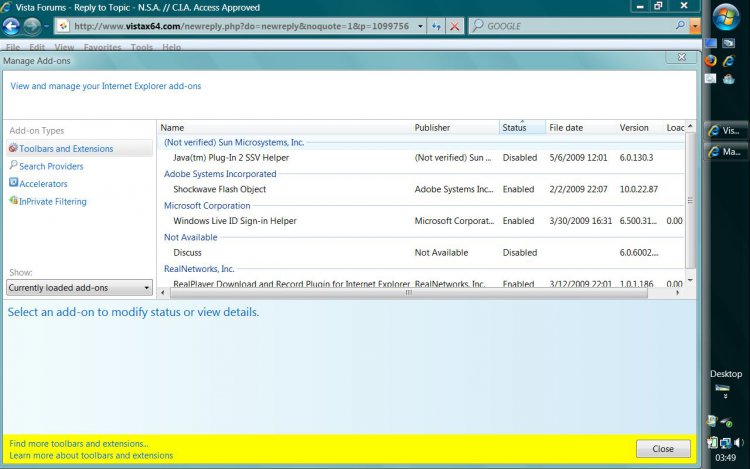Open the Edit menu
This screenshot has height=469, width=750.
tap(37, 47)
